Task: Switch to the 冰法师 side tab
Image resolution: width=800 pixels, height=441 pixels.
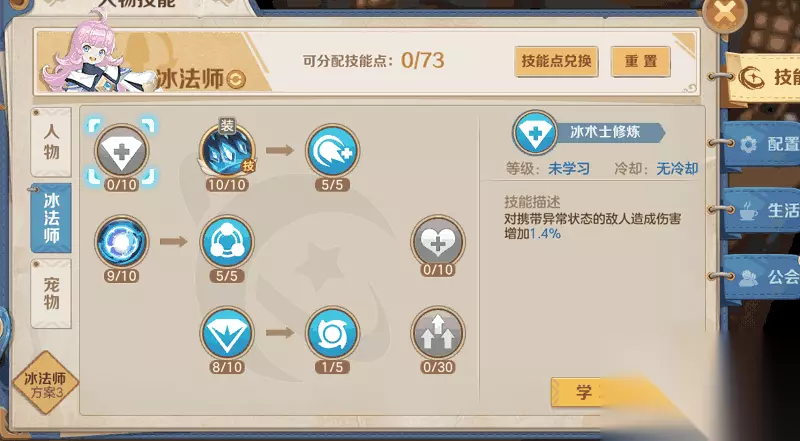Action: click(51, 218)
